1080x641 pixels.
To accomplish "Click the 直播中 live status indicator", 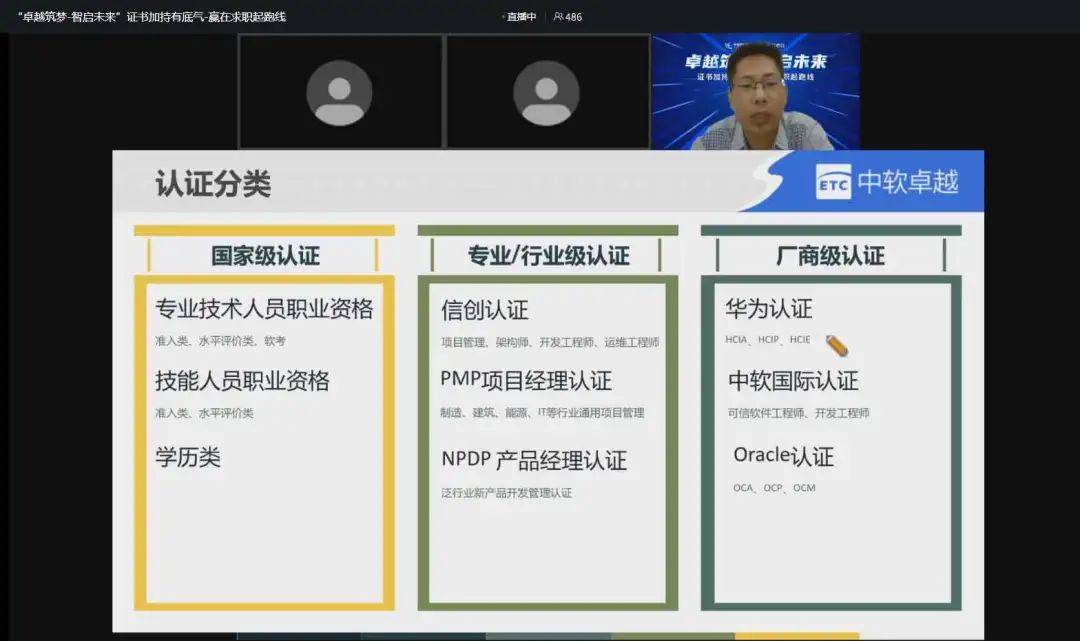I will point(520,17).
